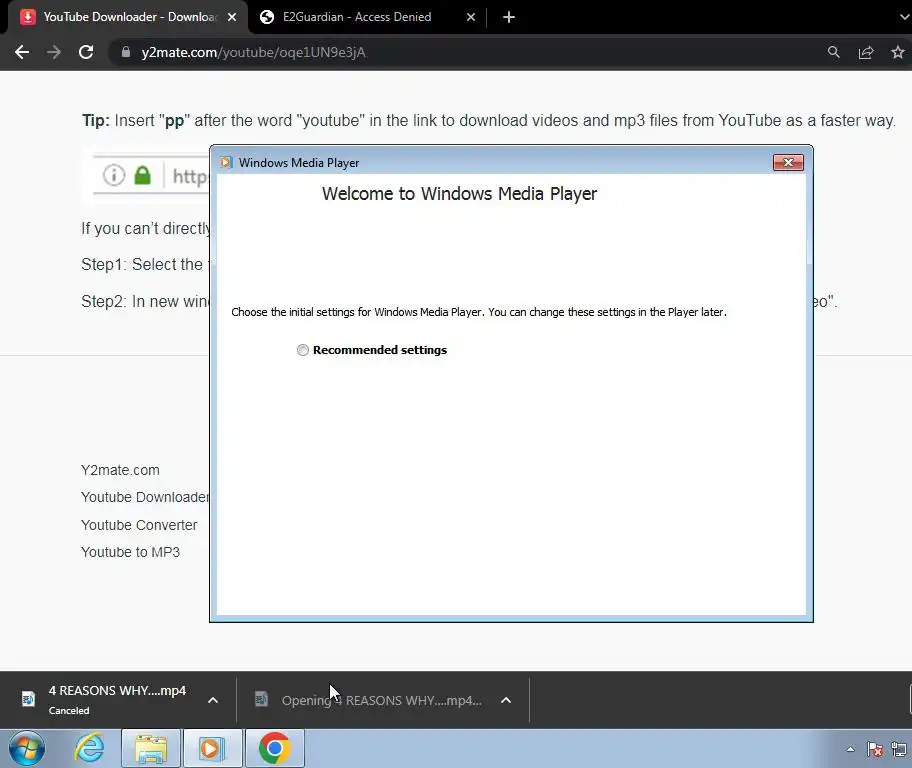Close the YouTube Downloader tab
The width and height of the screenshot is (912, 768).
(232, 17)
